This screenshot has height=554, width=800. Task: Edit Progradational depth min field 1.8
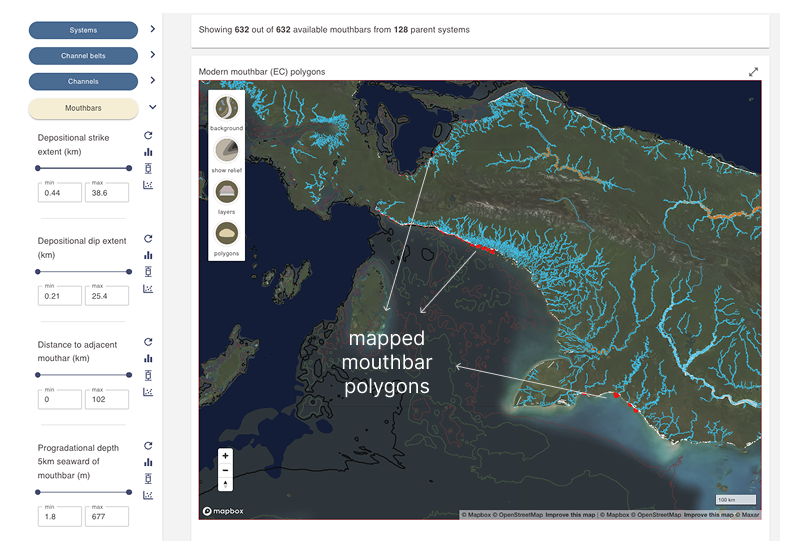tap(60, 517)
